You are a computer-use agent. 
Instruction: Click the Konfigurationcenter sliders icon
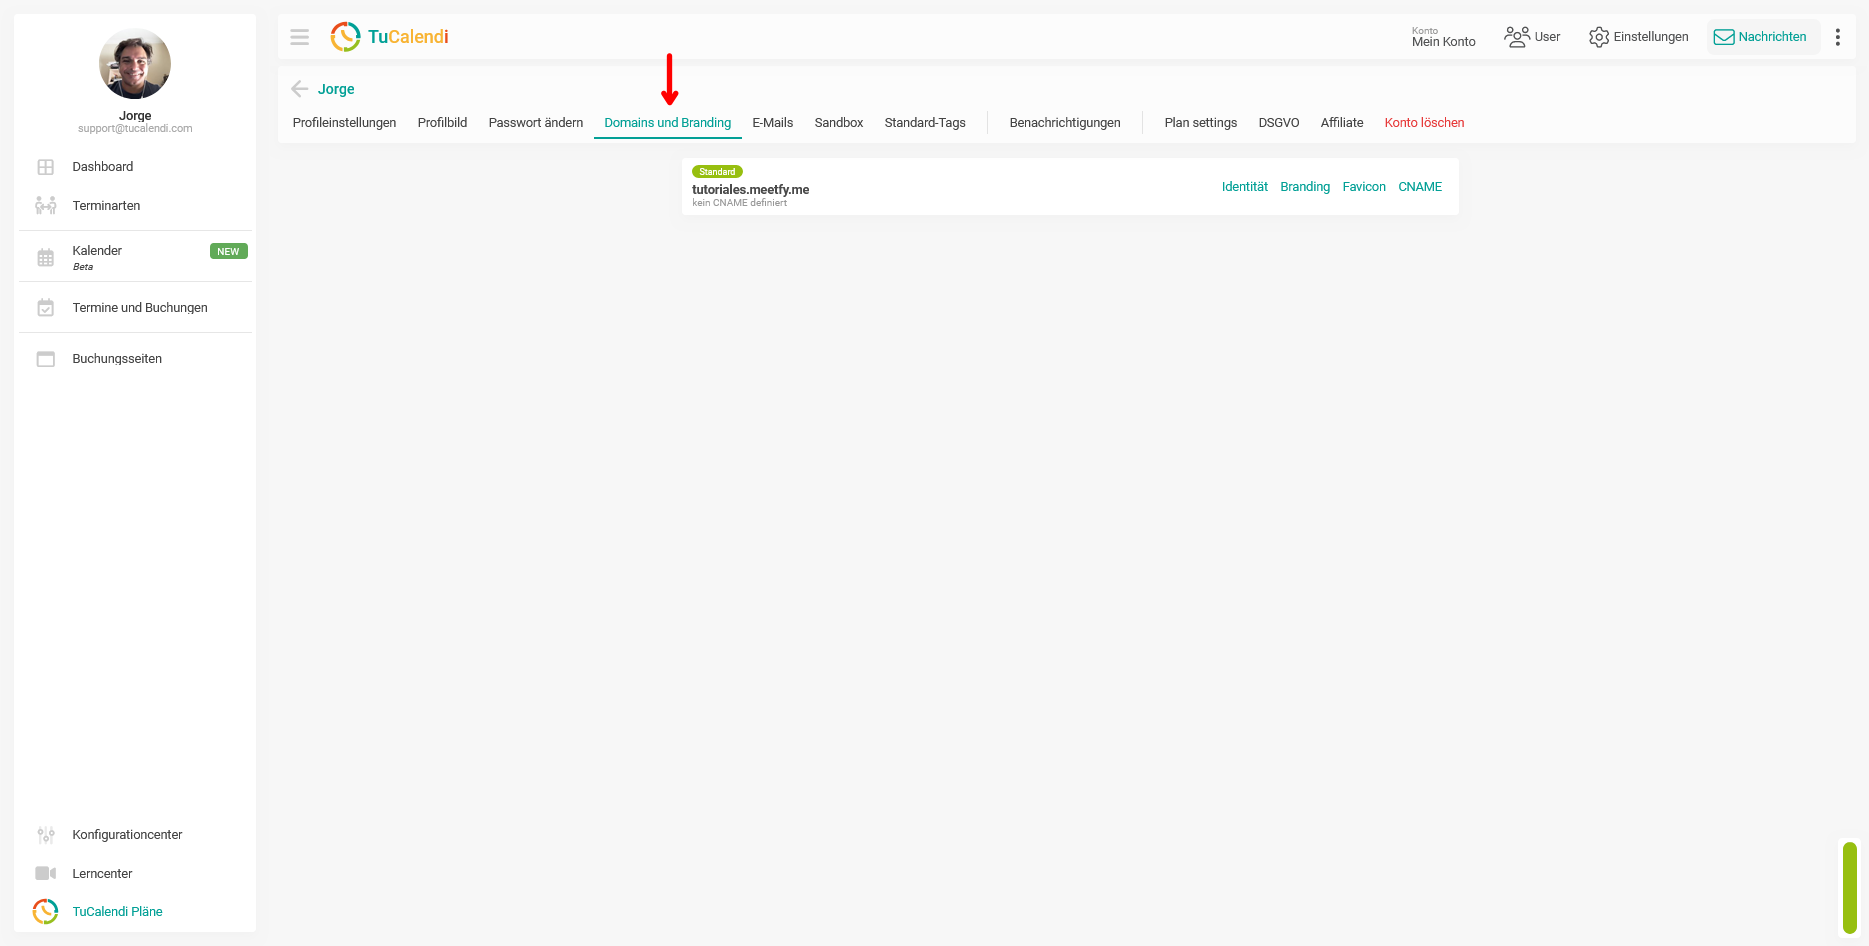tap(46, 835)
